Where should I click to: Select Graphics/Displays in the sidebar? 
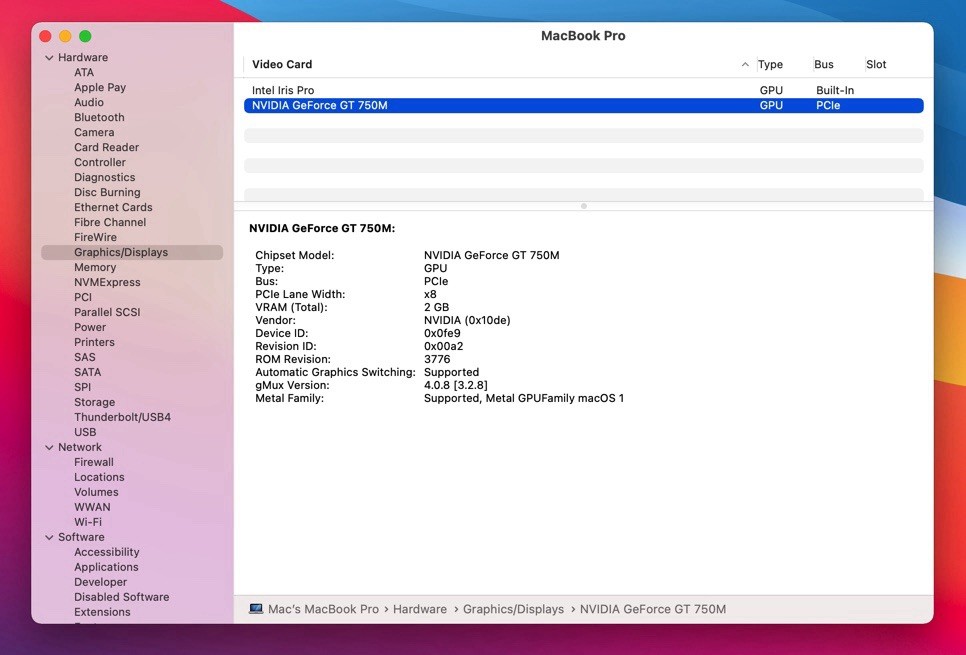[132, 252]
